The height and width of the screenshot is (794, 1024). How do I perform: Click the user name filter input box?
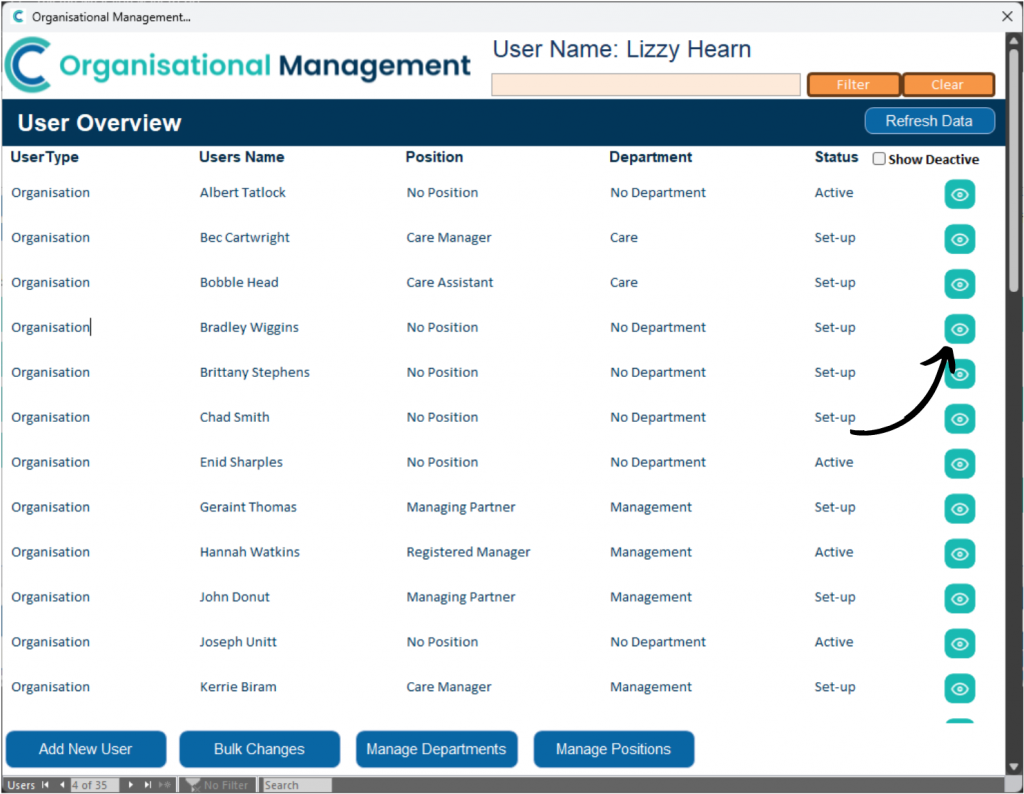click(645, 85)
